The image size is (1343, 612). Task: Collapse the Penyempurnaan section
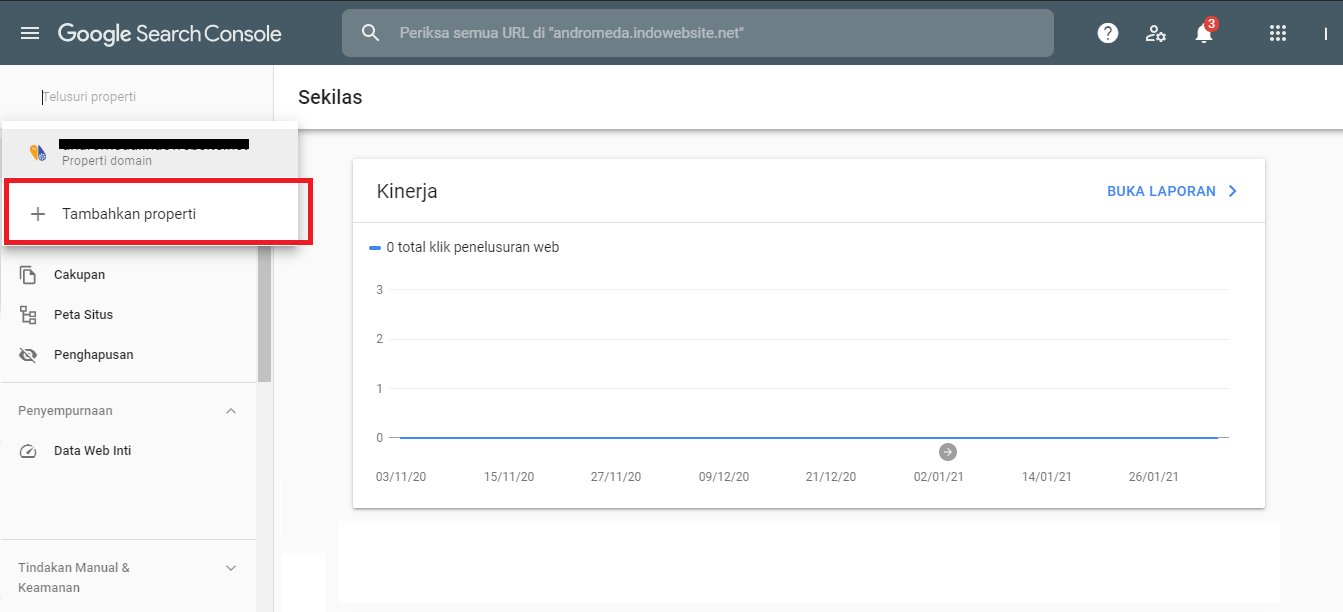(x=231, y=410)
